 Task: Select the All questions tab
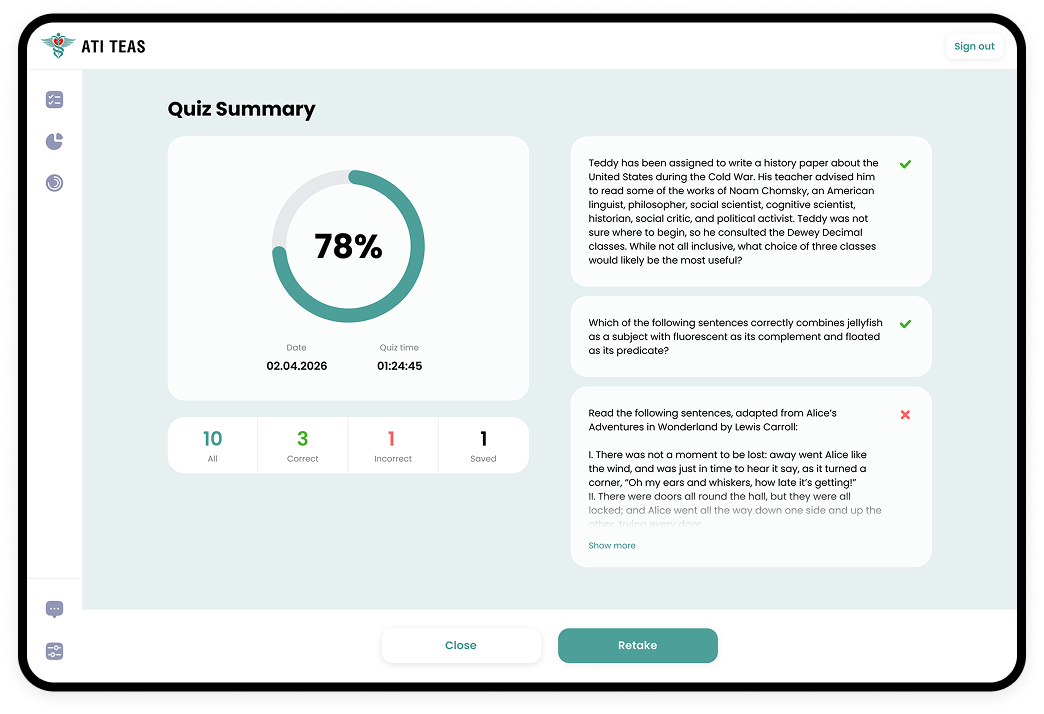pos(212,444)
